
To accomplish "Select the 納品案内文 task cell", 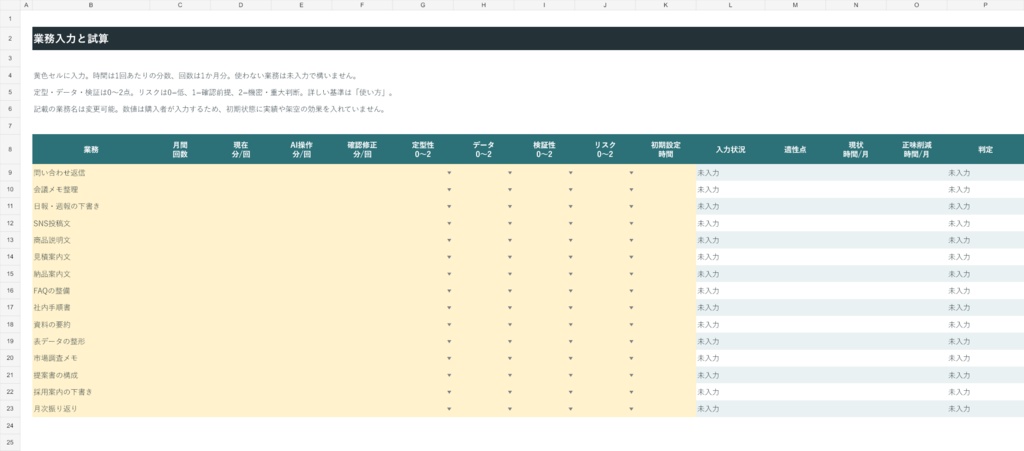I will 91,274.
